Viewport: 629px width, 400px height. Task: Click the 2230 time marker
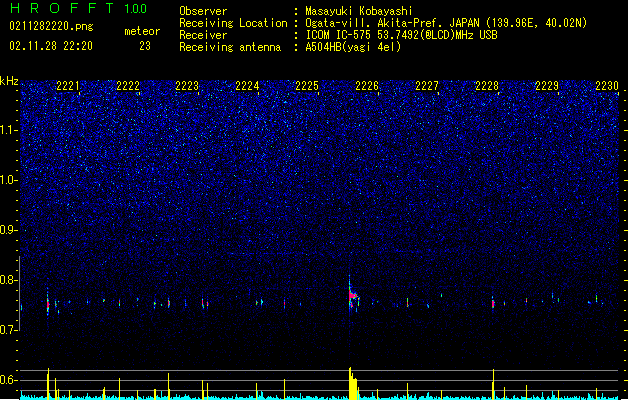(x=607, y=86)
